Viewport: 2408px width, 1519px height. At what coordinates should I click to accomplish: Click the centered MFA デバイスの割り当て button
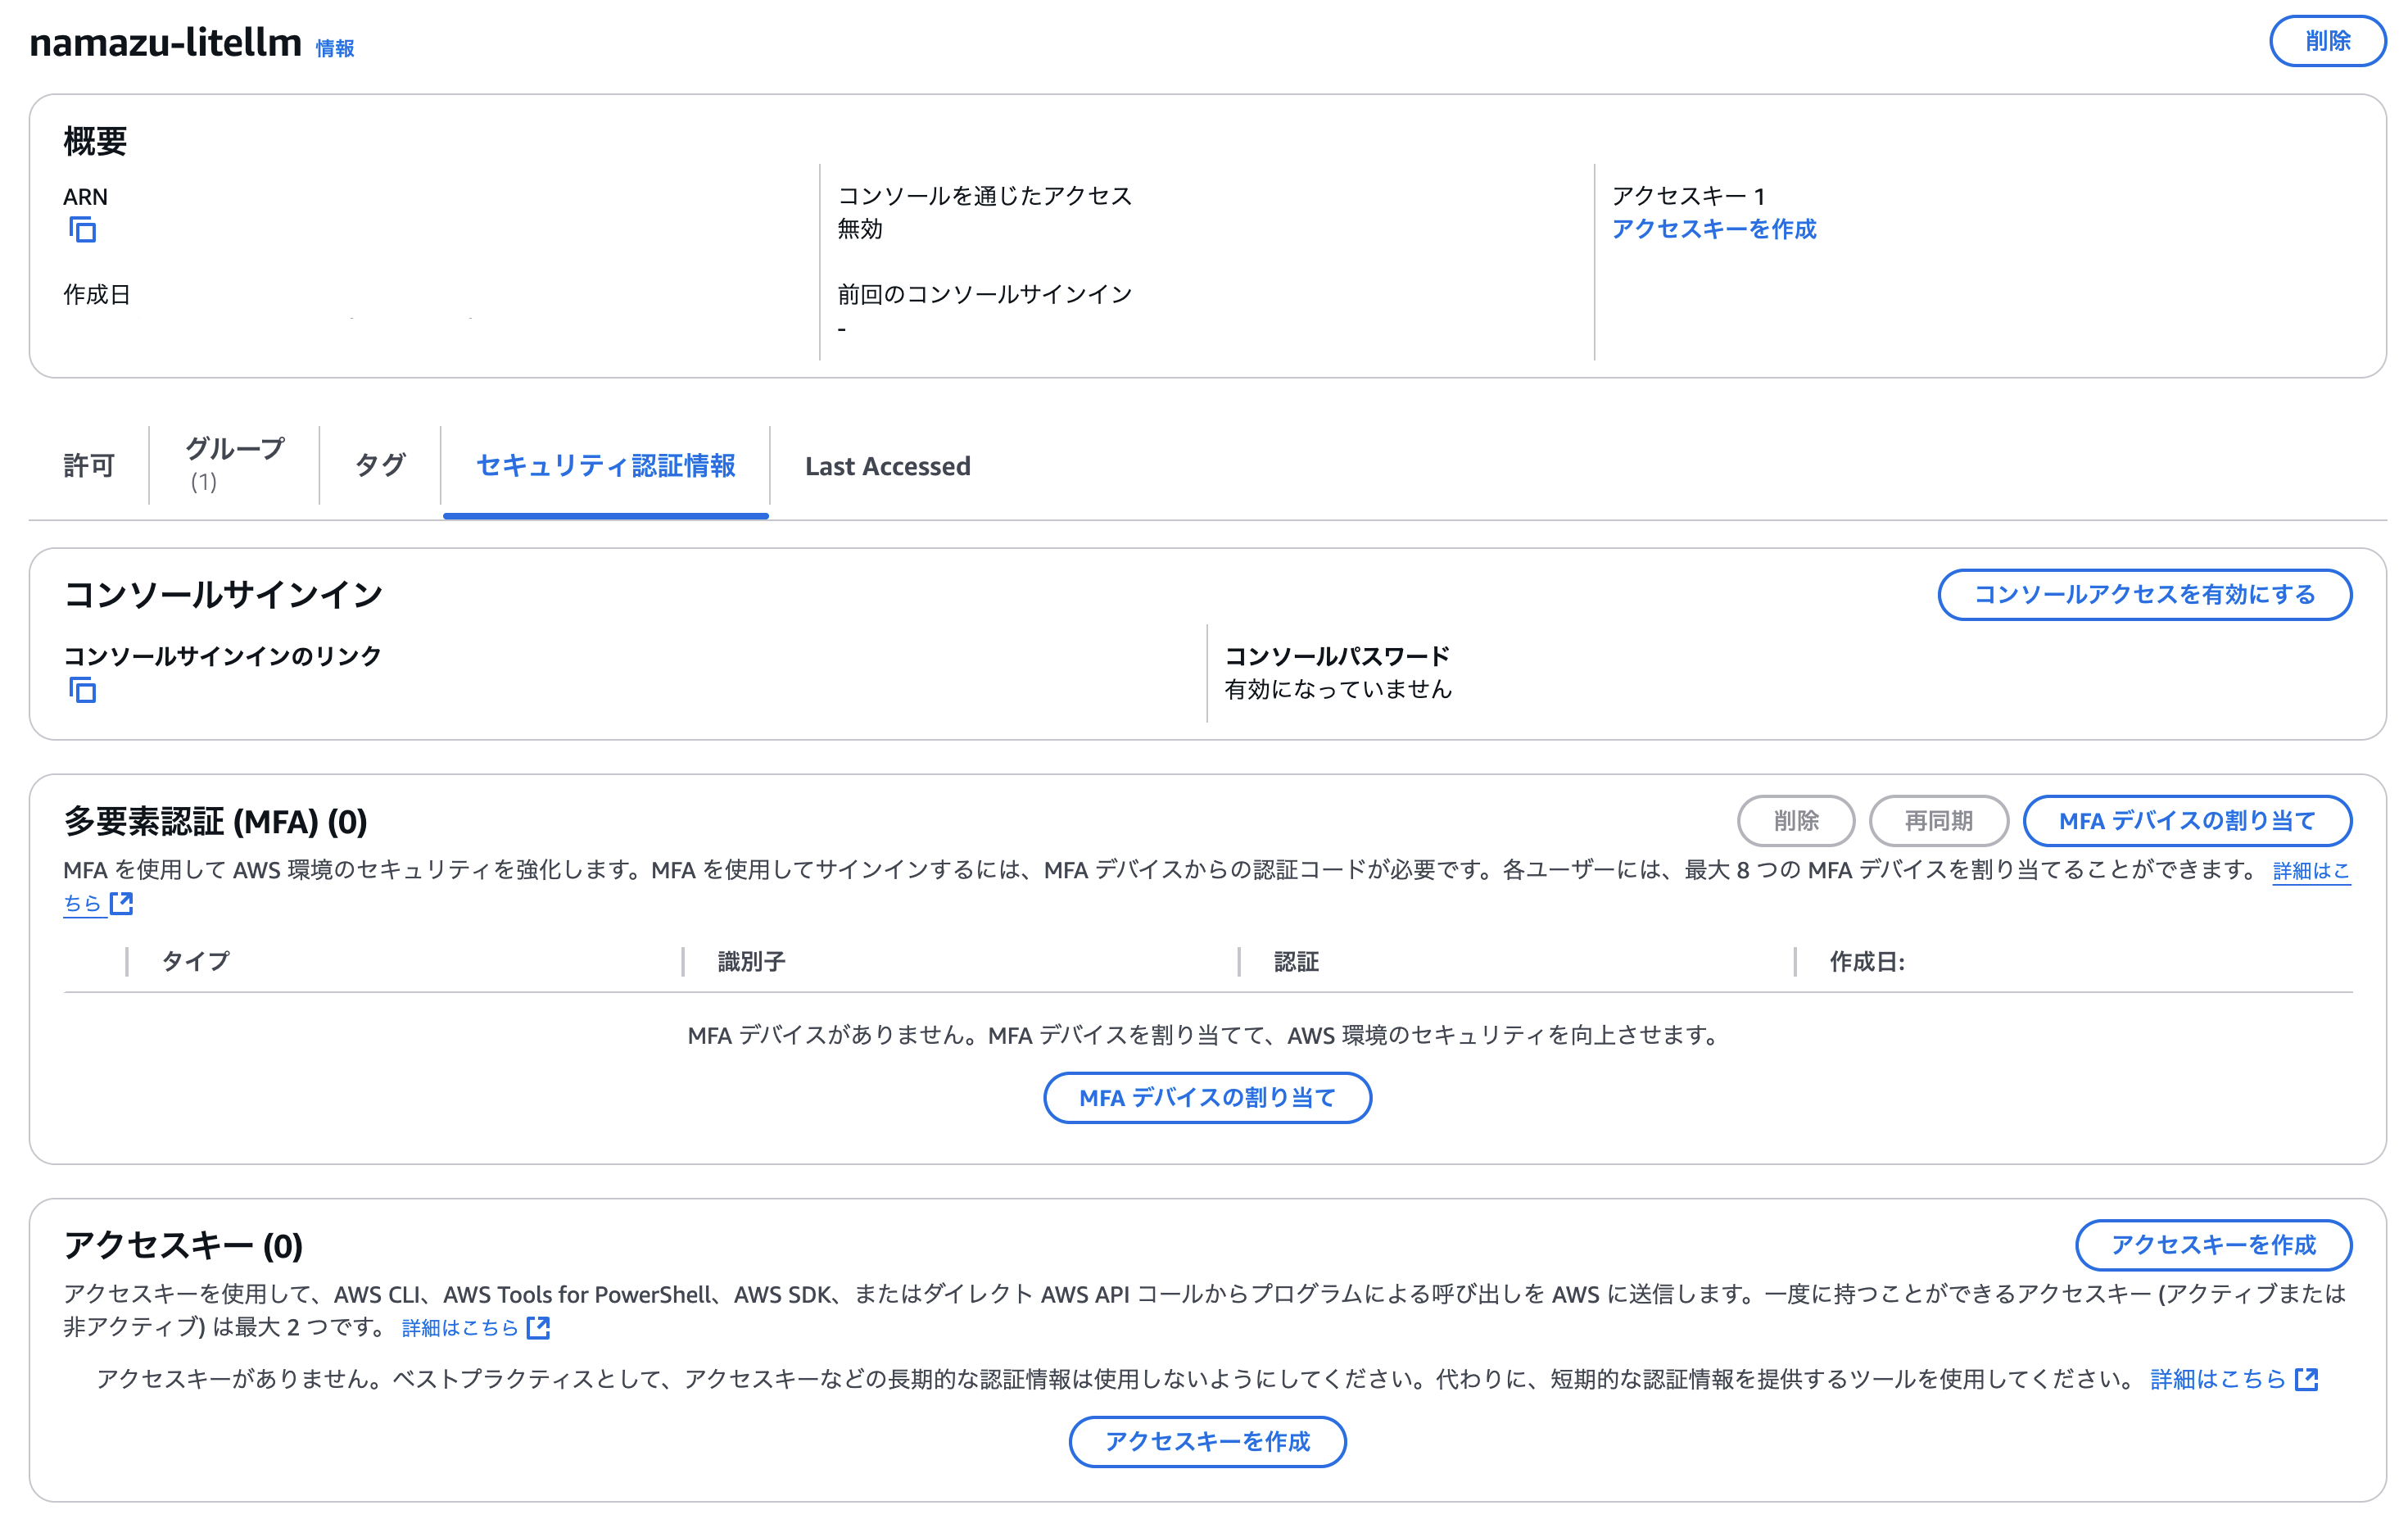pyautogui.click(x=1207, y=1098)
